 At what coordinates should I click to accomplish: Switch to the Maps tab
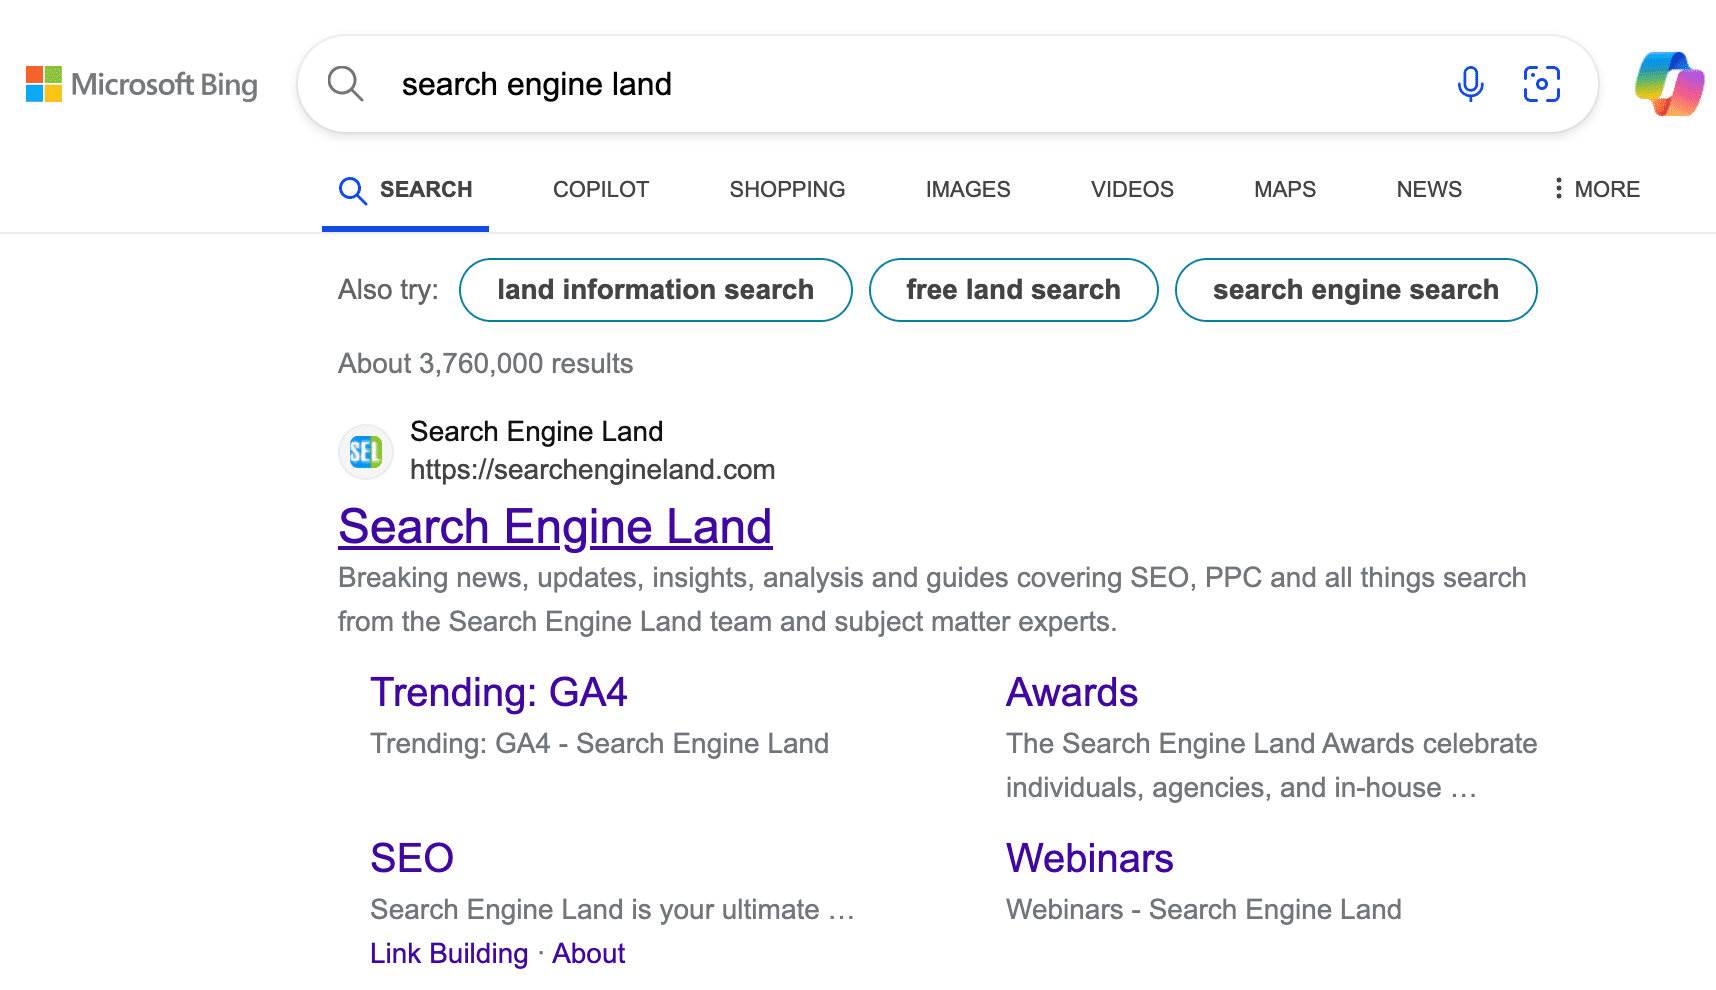click(x=1285, y=189)
